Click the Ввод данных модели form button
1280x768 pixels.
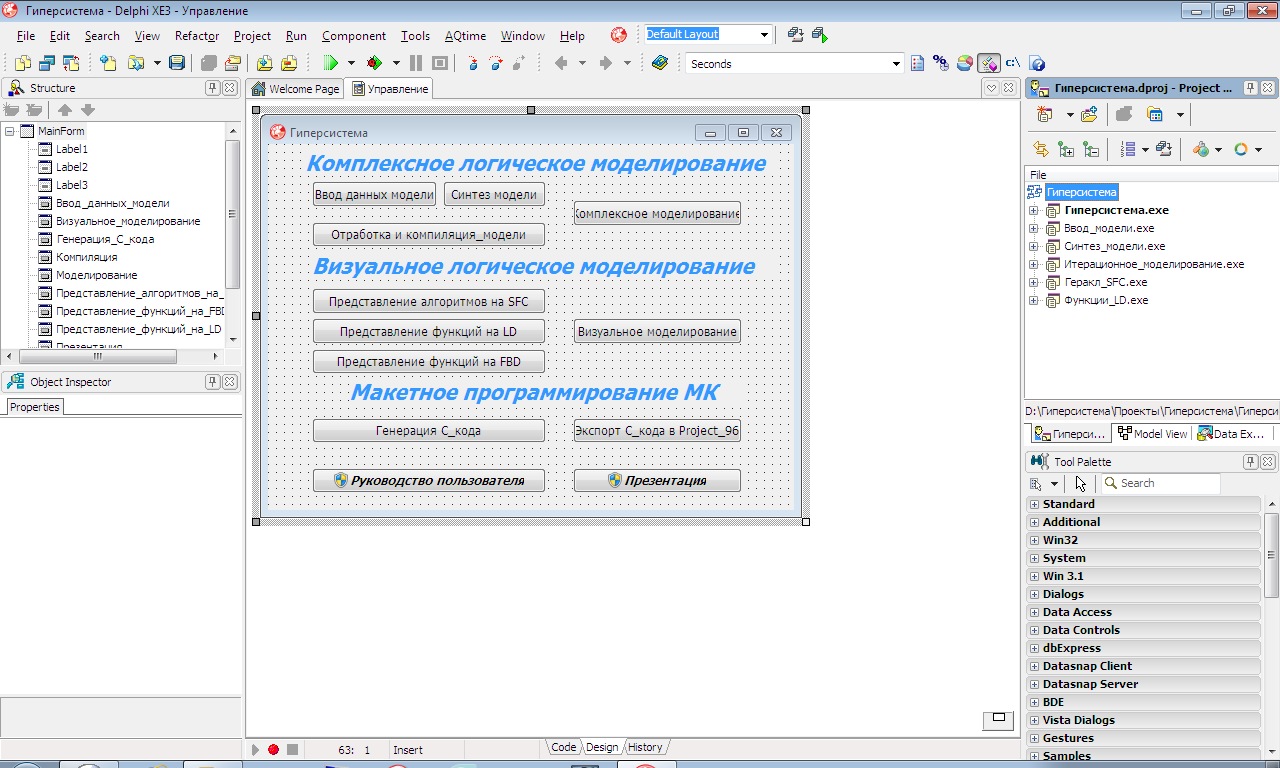[x=375, y=195]
